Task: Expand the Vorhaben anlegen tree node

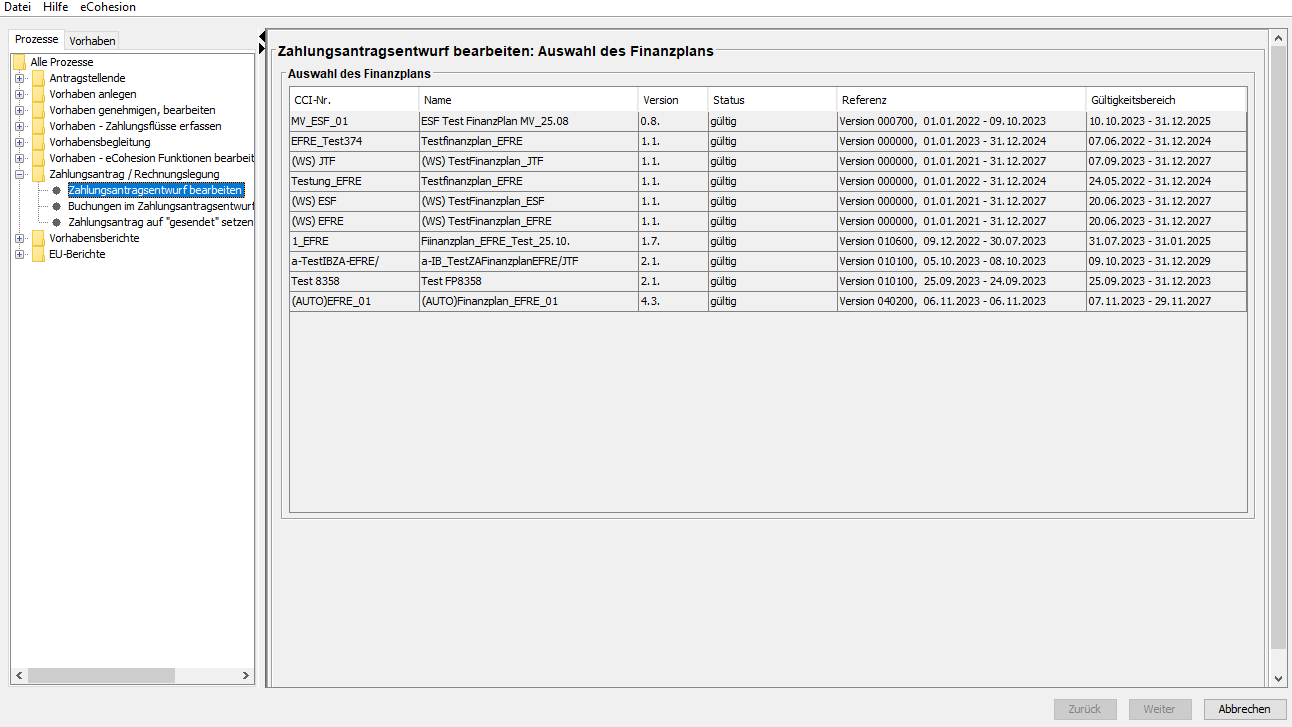Action: point(19,94)
